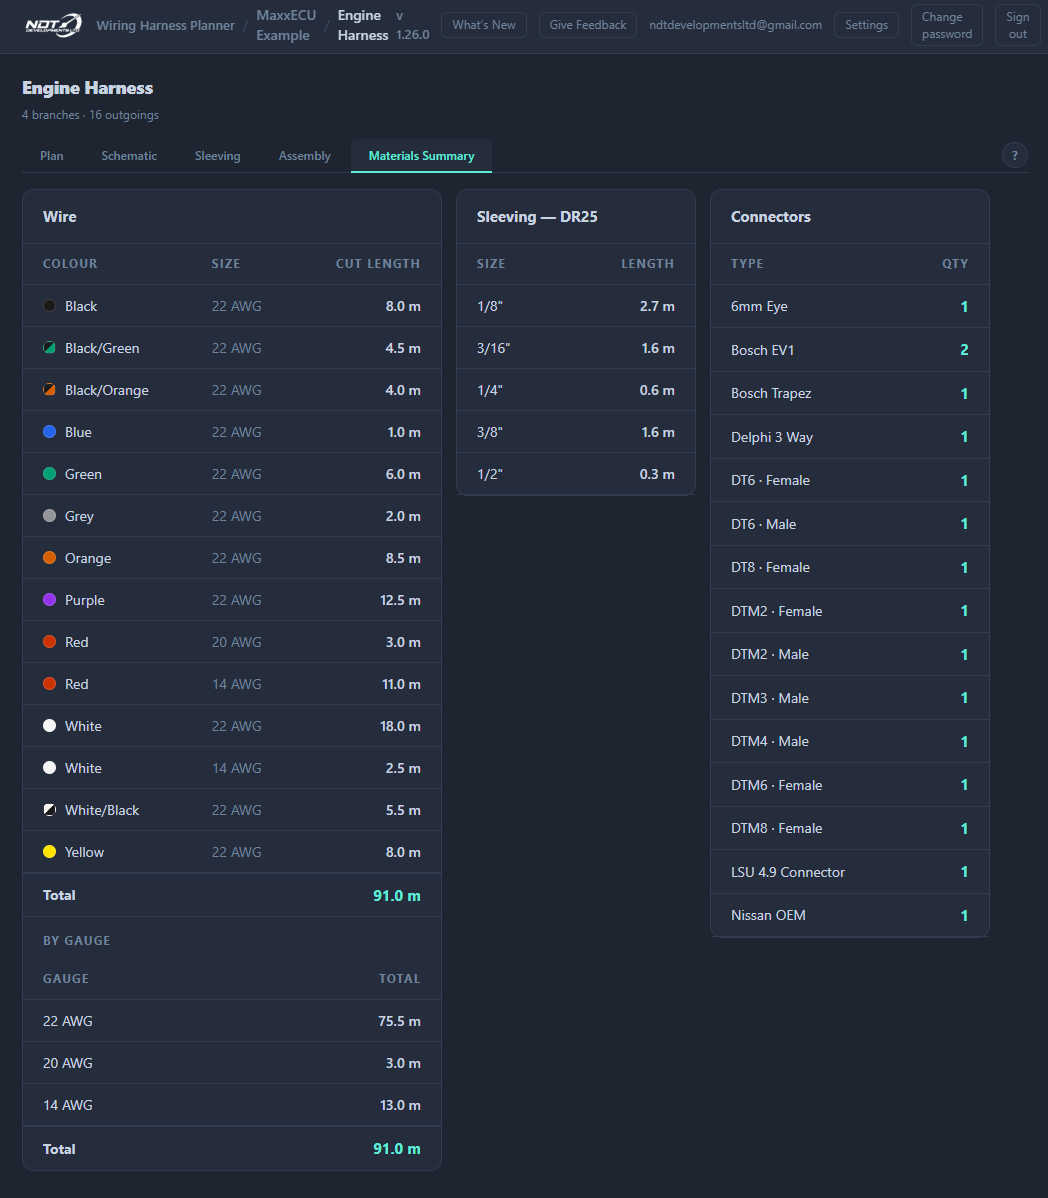The width and height of the screenshot is (1048, 1198).
Task: Click the Purple wire colour dot
Action: [50, 600]
